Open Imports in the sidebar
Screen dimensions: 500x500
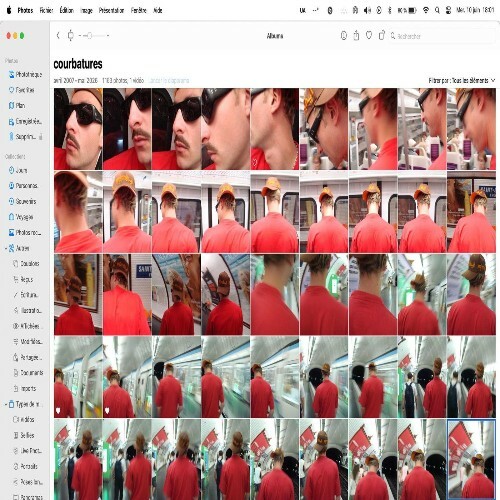click(x=25, y=388)
